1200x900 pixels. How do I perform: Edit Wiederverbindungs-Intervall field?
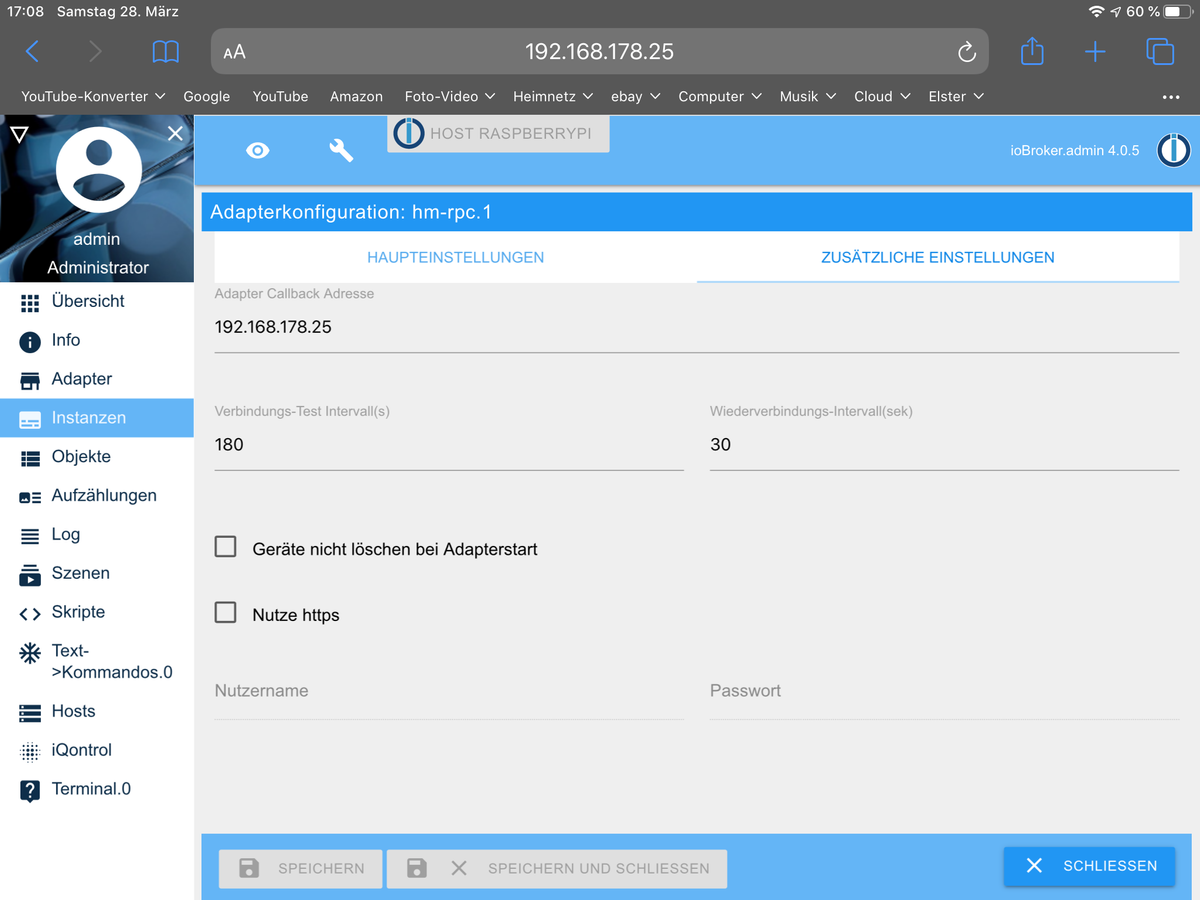tap(944, 445)
